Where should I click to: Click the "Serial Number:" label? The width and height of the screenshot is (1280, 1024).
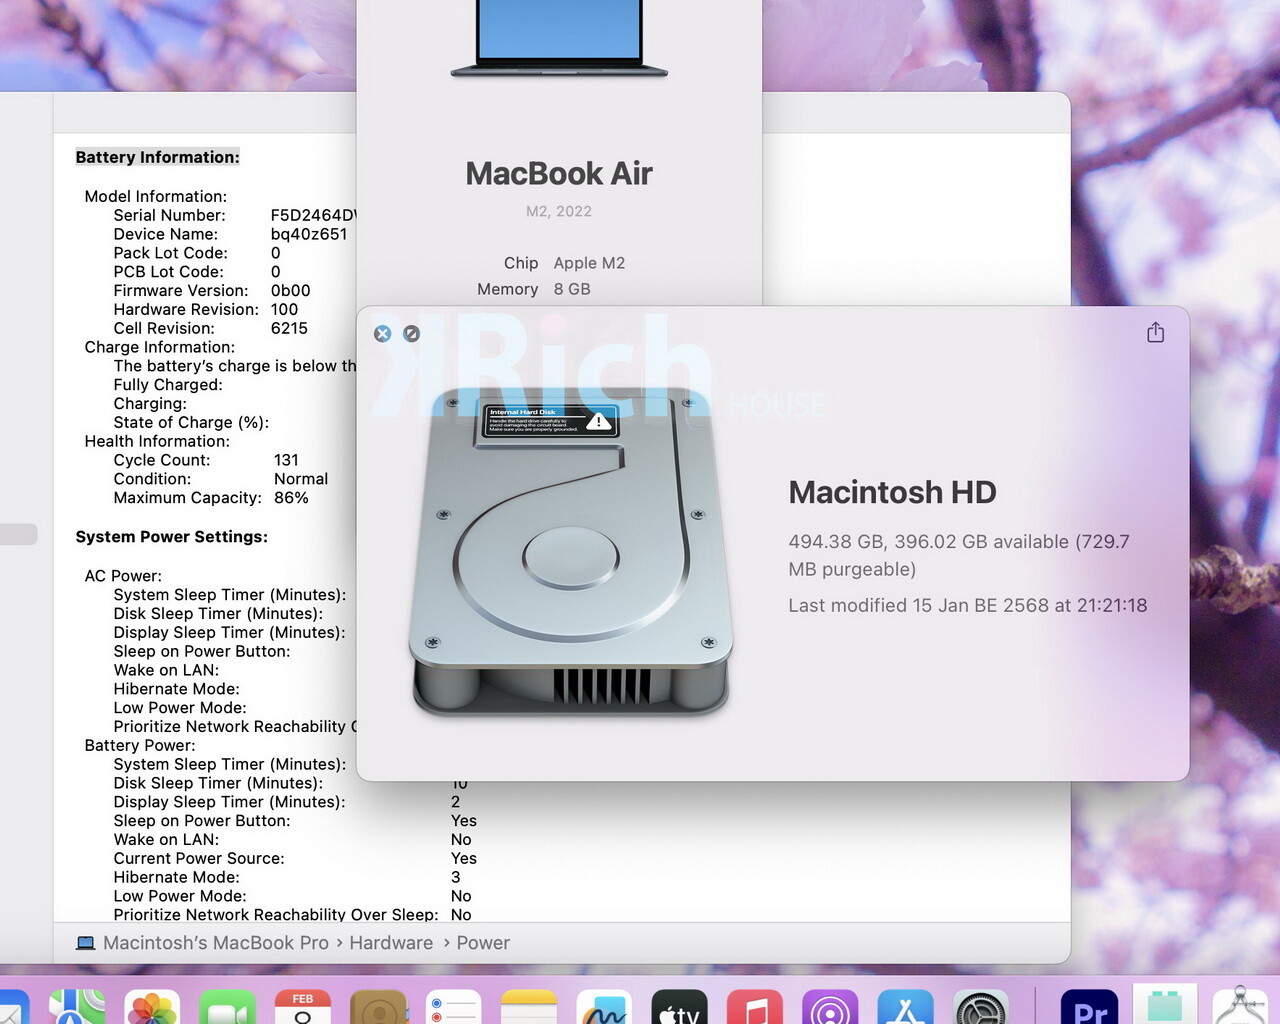(169, 215)
